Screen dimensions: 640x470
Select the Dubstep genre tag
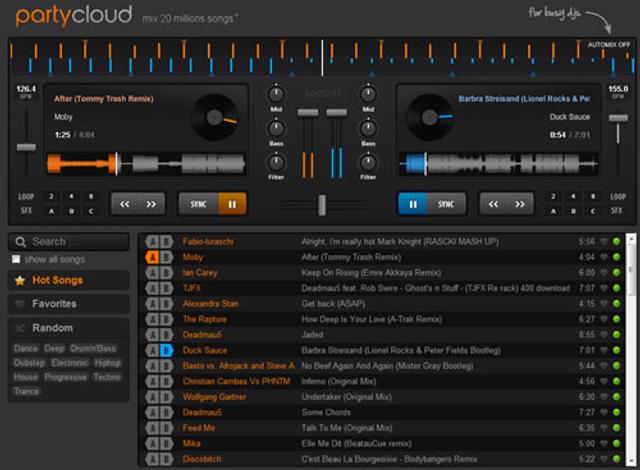click(29, 363)
